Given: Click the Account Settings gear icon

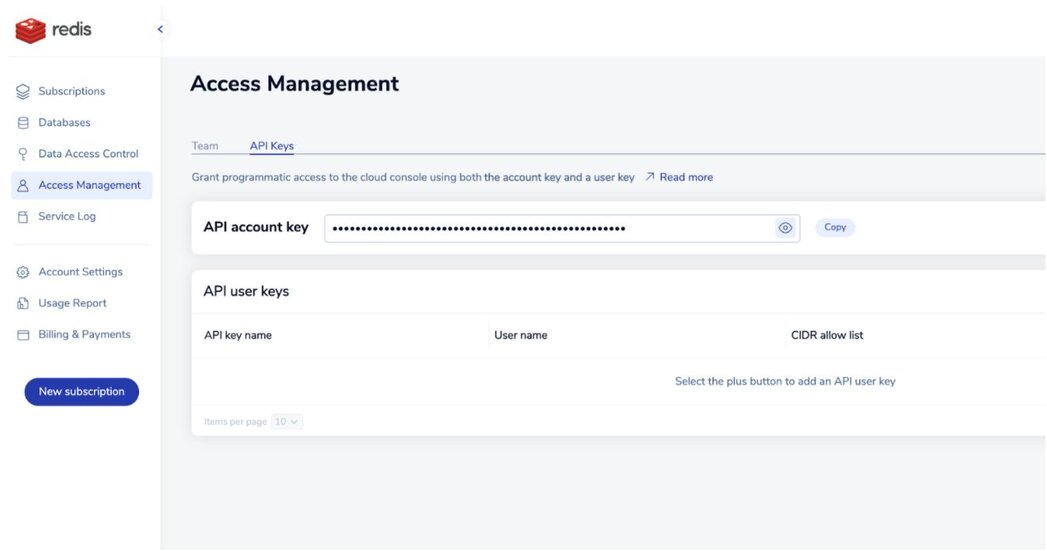Looking at the screenshot, I should (x=23, y=272).
